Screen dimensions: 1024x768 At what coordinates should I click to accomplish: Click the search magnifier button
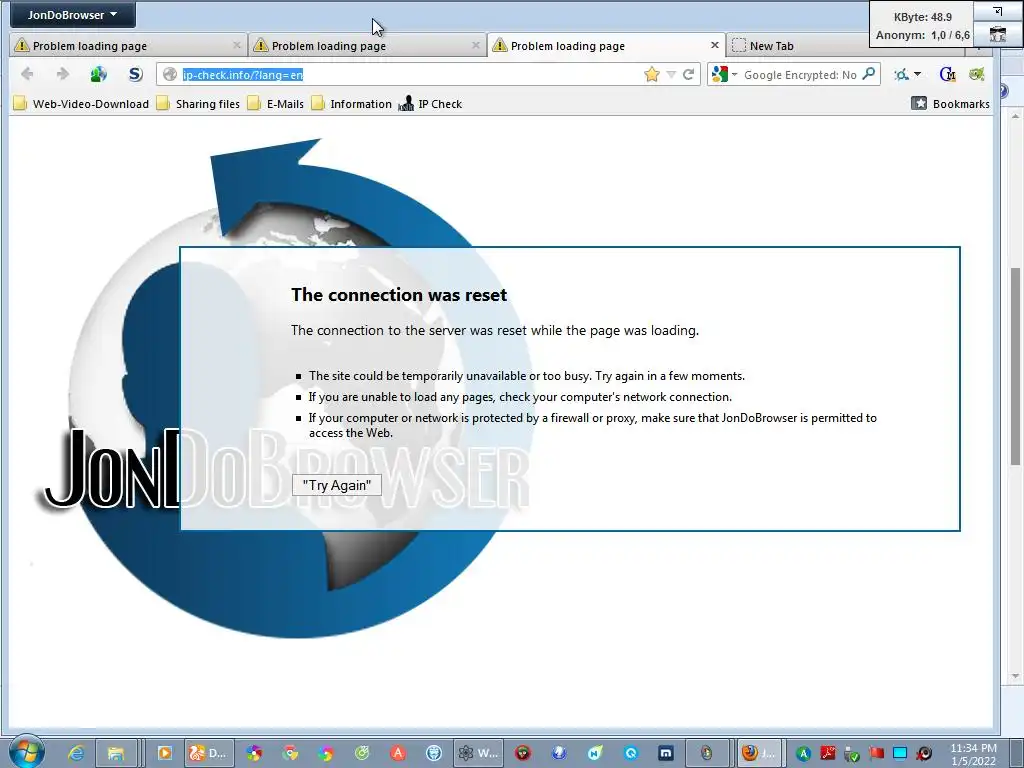click(869, 74)
